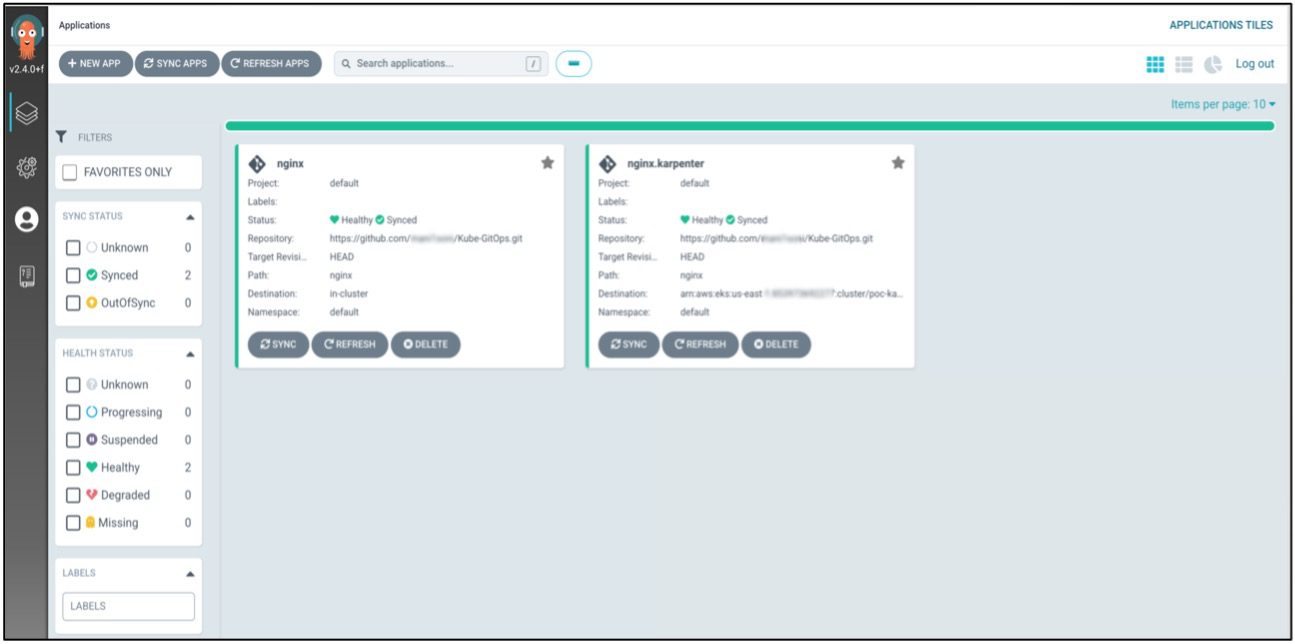
Task: Delete the nginx.karpenter application
Action: tap(776, 344)
